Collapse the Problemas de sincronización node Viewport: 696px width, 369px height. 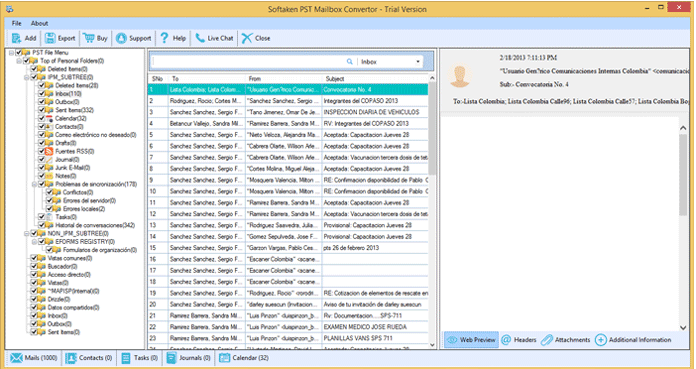coord(34,184)
